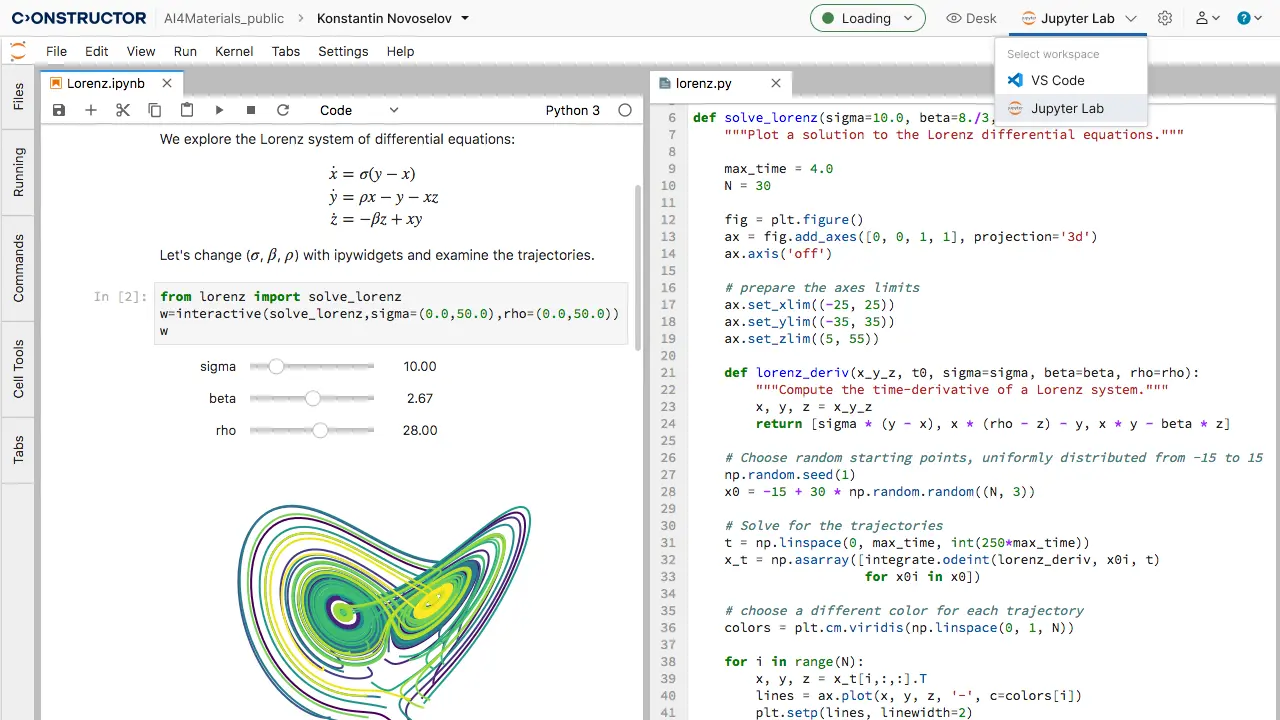Viewport: 1280px width, 720px height.
Task: Click the sigma slider handle
Action: click(276, 367)
